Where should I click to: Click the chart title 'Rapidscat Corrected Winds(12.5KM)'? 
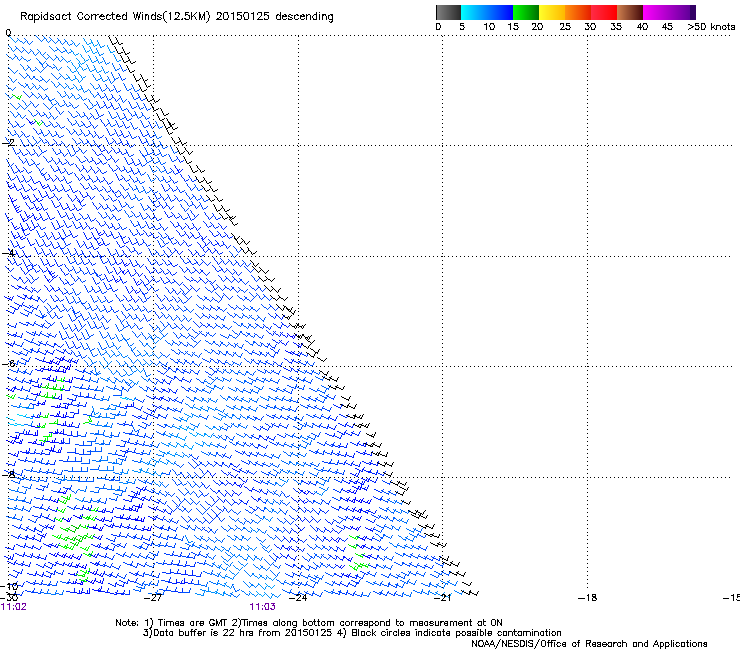point(115,17)
